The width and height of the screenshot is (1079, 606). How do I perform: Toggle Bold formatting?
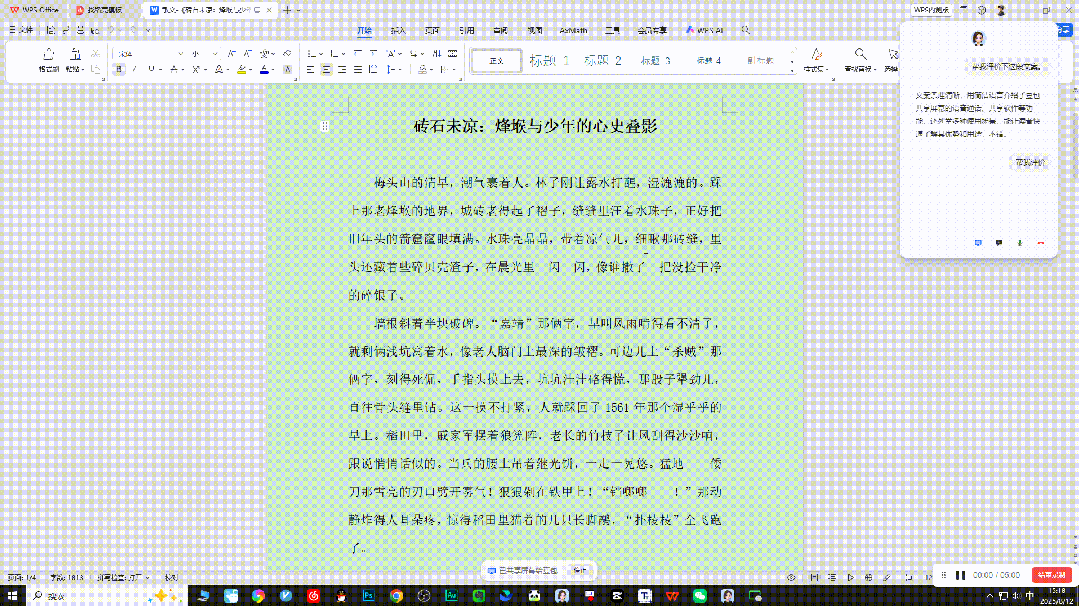pos(119,69)
